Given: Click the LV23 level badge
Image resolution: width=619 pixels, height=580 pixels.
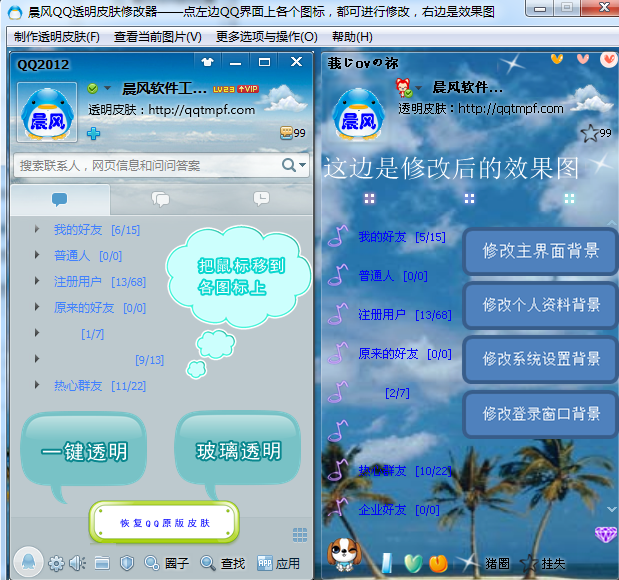Looking at the screenshot, I should coord(224,89).
